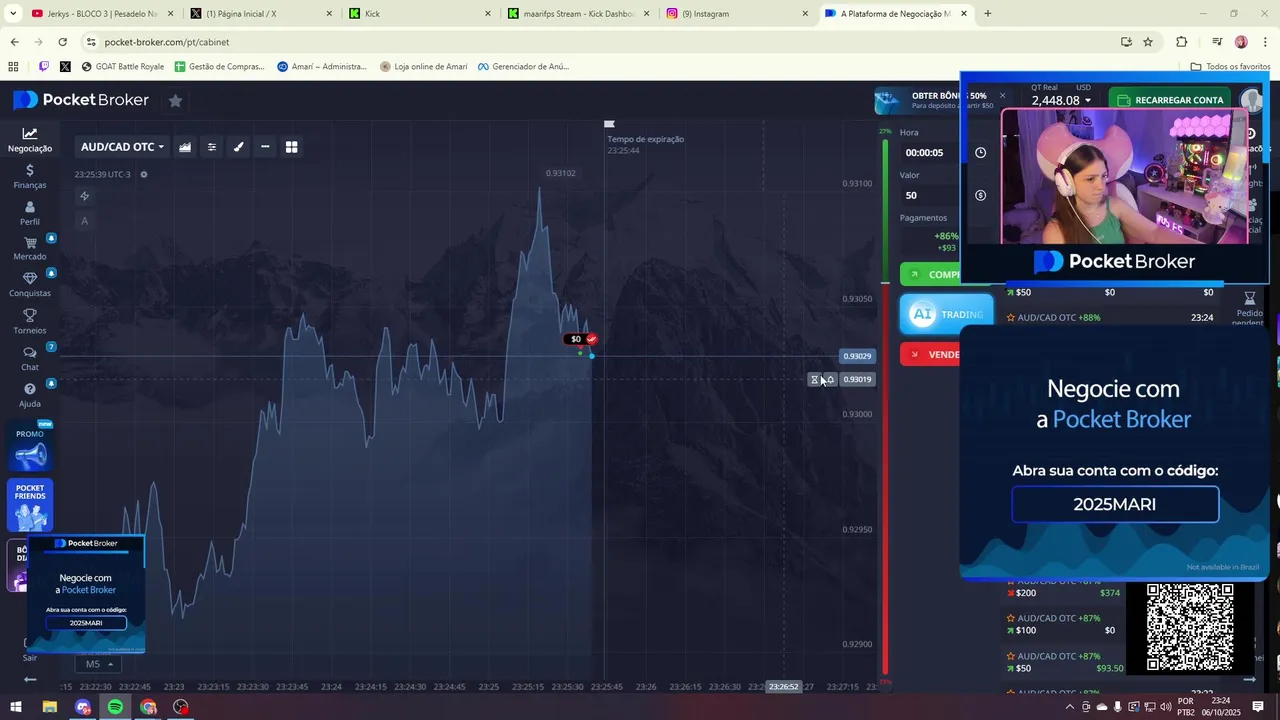Click the bell alert icon near price label
Image resolution: width=1280 pixels, height=720 pixels.
coord(829,379)
